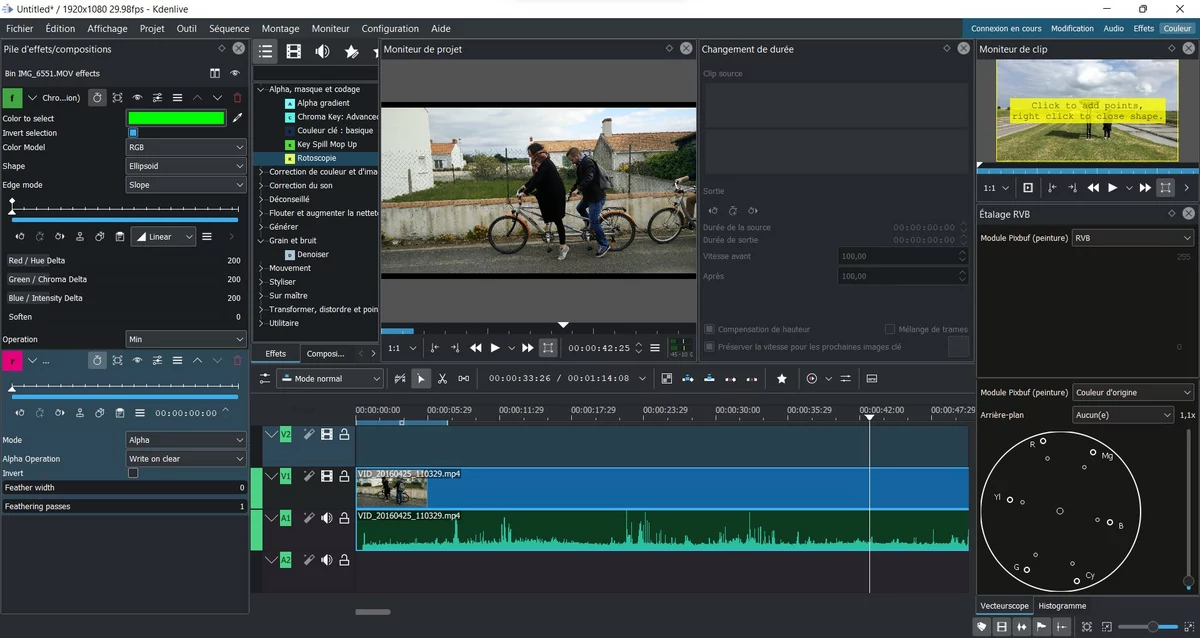Pick color with the eyedropper tool

[x=237, y=118]
